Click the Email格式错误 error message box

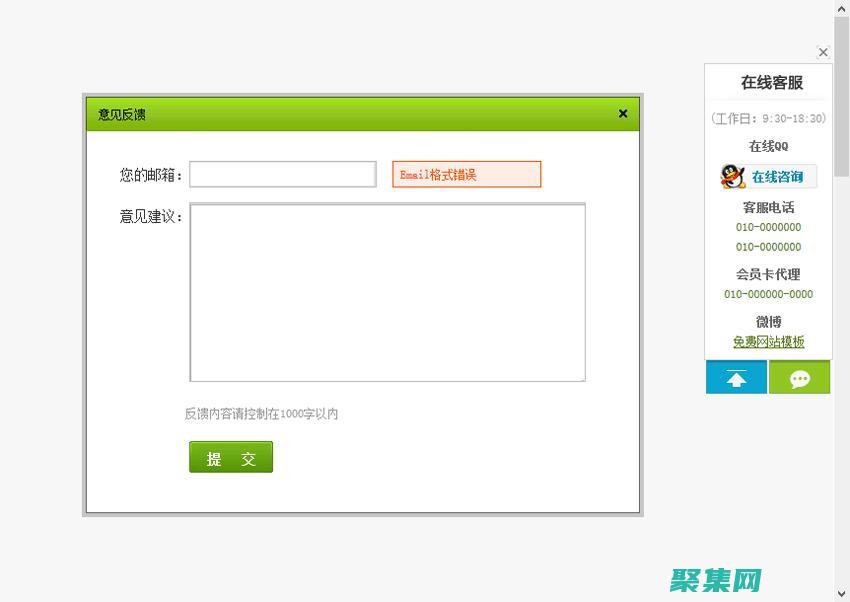coord(466,173)
